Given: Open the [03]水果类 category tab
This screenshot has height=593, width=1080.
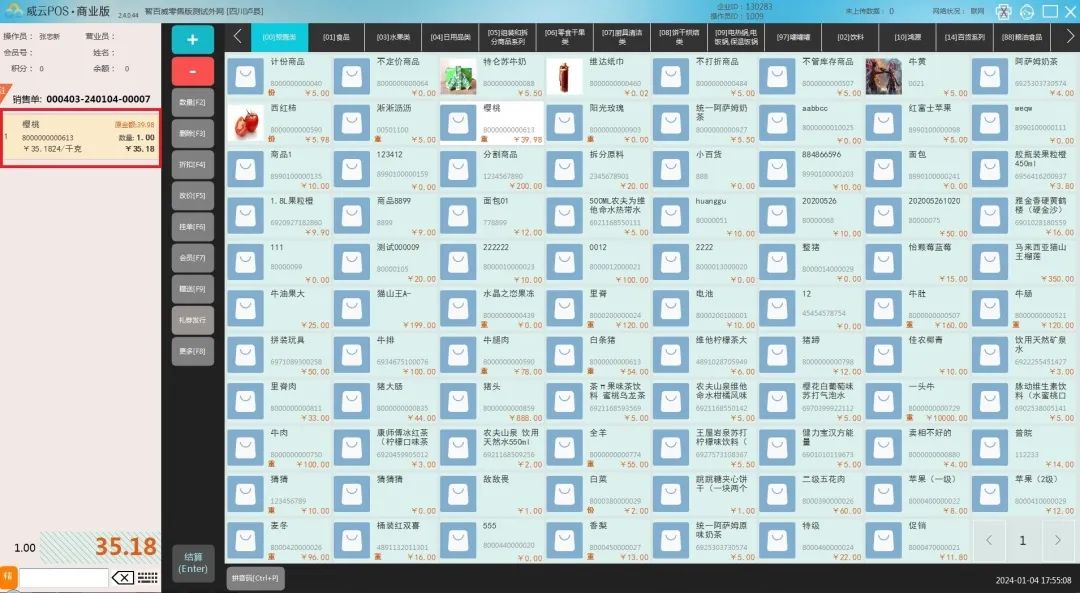Looking at the screenshot, I should coord(393,37).
